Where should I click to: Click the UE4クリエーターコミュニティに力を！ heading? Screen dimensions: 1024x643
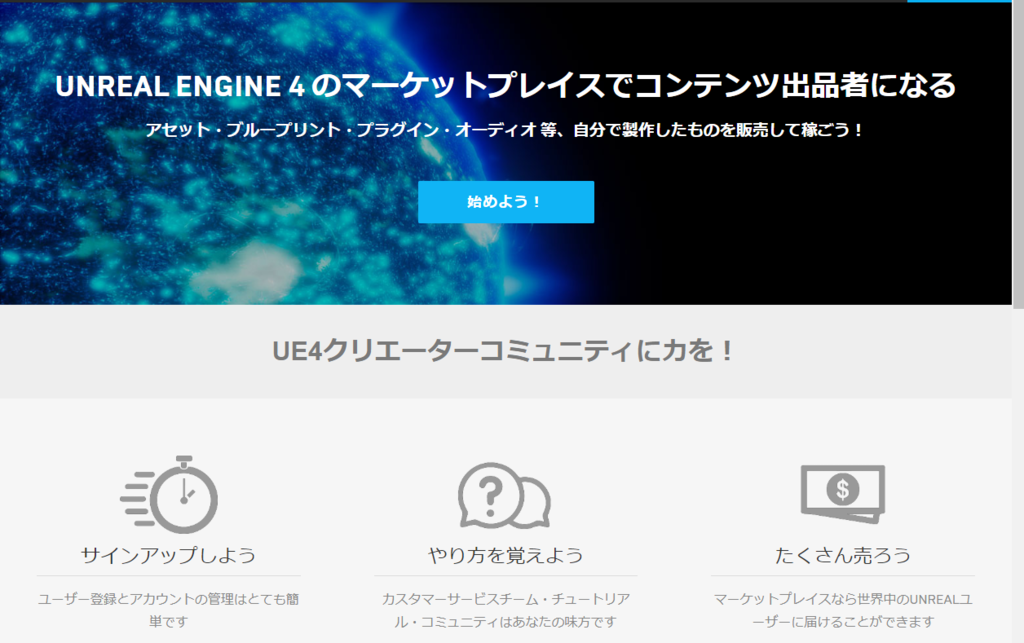pyautogui.click(x=503, y=351)
